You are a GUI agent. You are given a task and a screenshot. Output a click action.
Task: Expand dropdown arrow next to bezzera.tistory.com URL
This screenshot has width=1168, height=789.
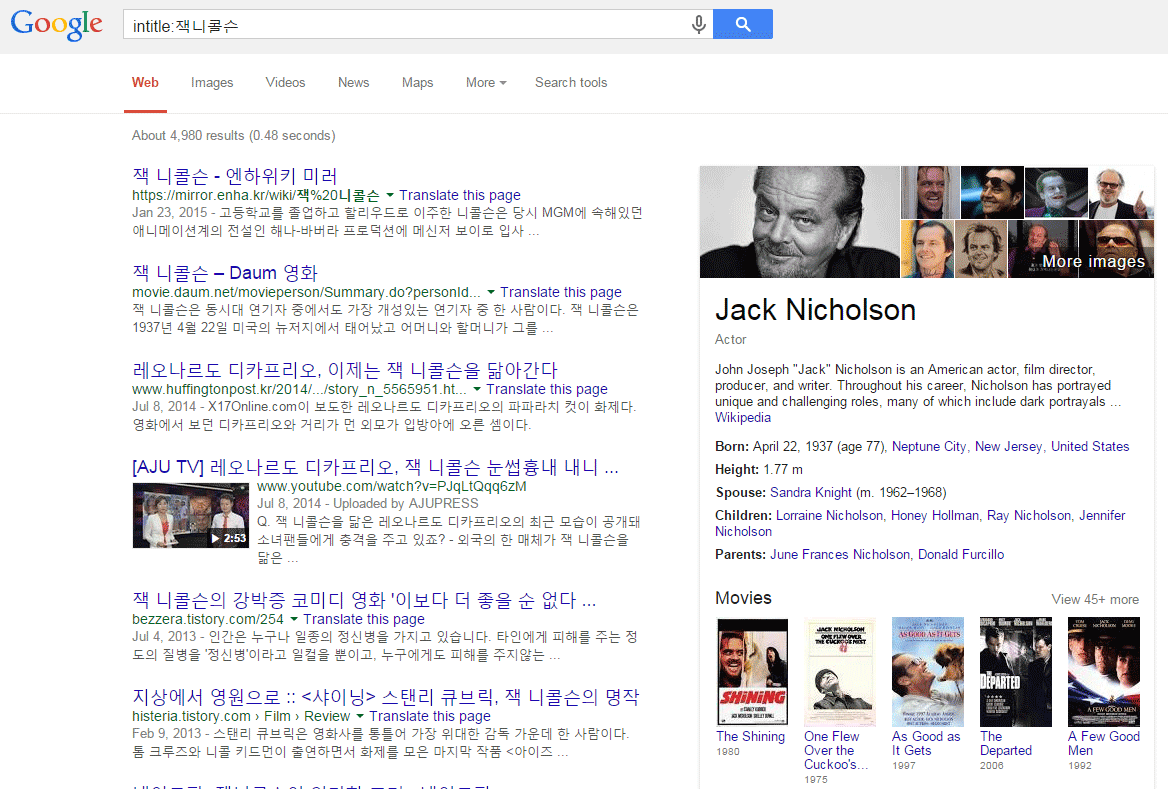(293, 619)
